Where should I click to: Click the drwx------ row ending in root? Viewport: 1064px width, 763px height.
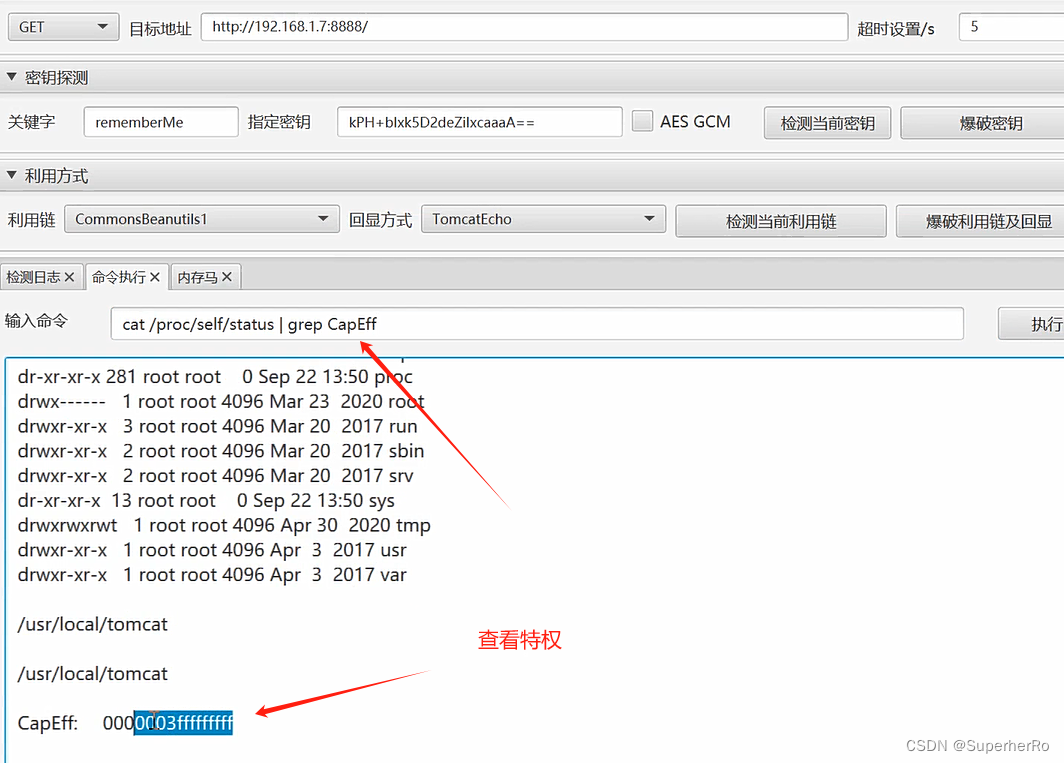pyautogui.click(x=221, y=401)
